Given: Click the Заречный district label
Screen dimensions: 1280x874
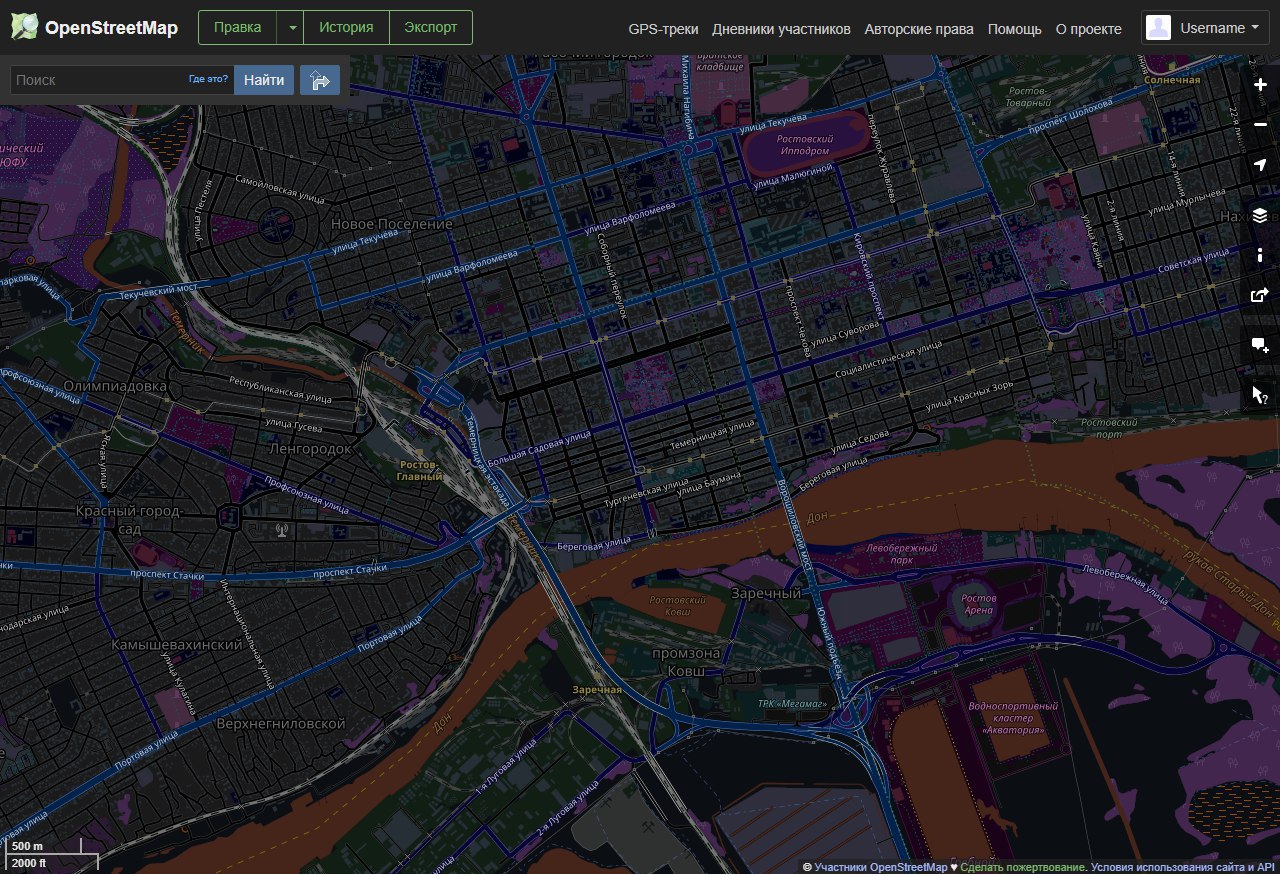Looking at the screenshot, I should click(x=764, y=593).
